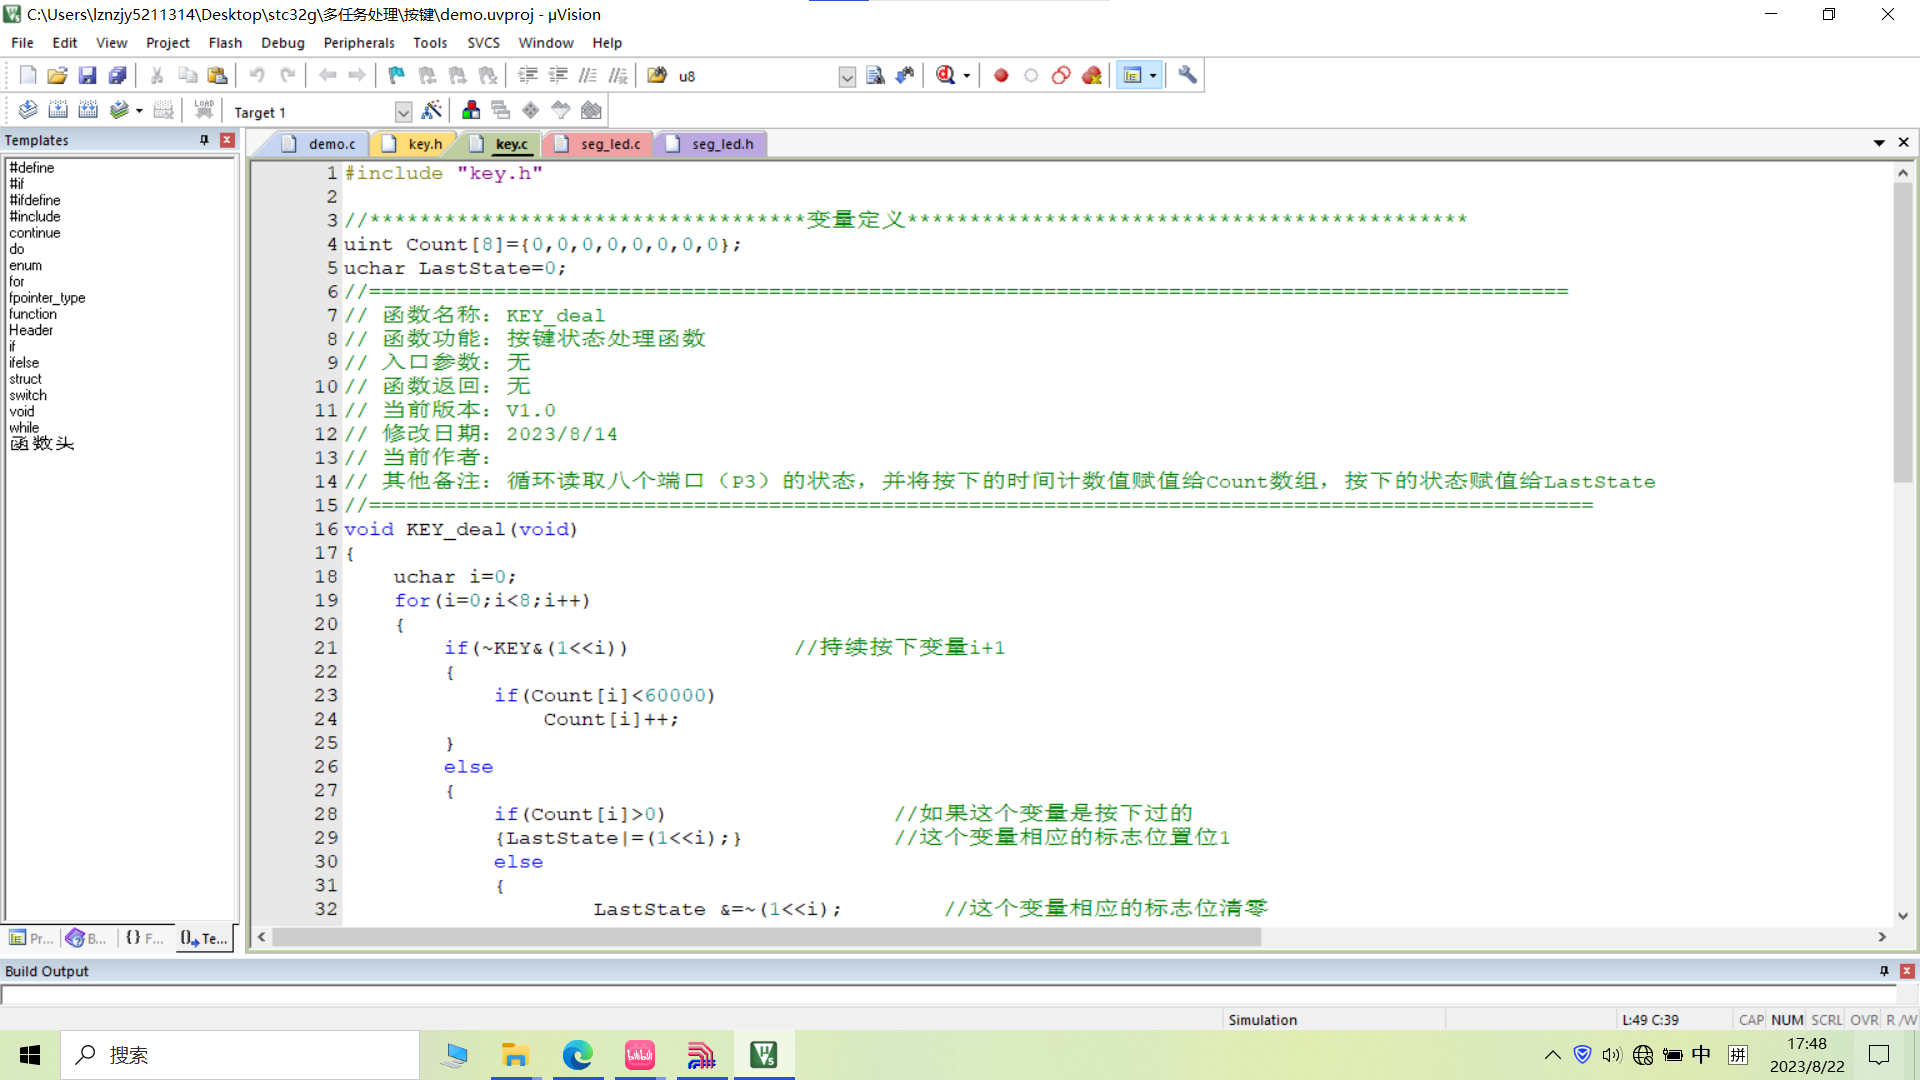The image size is (1920, 1080).
Task: Switch to the demo.c editor tab
Action: tap(320, 144)
